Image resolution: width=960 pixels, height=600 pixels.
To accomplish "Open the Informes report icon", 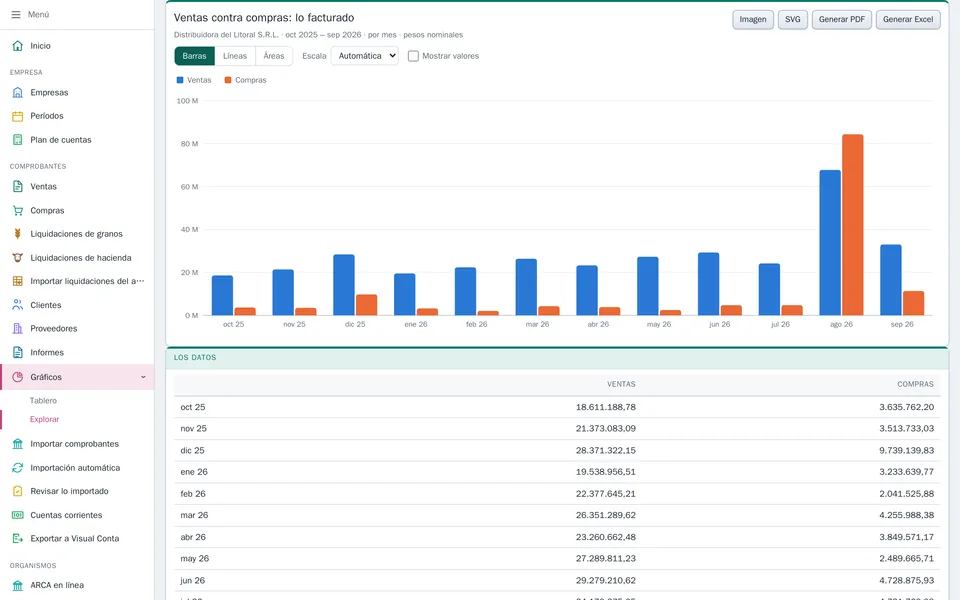I will pyautogui.click(x=18, y=353).
